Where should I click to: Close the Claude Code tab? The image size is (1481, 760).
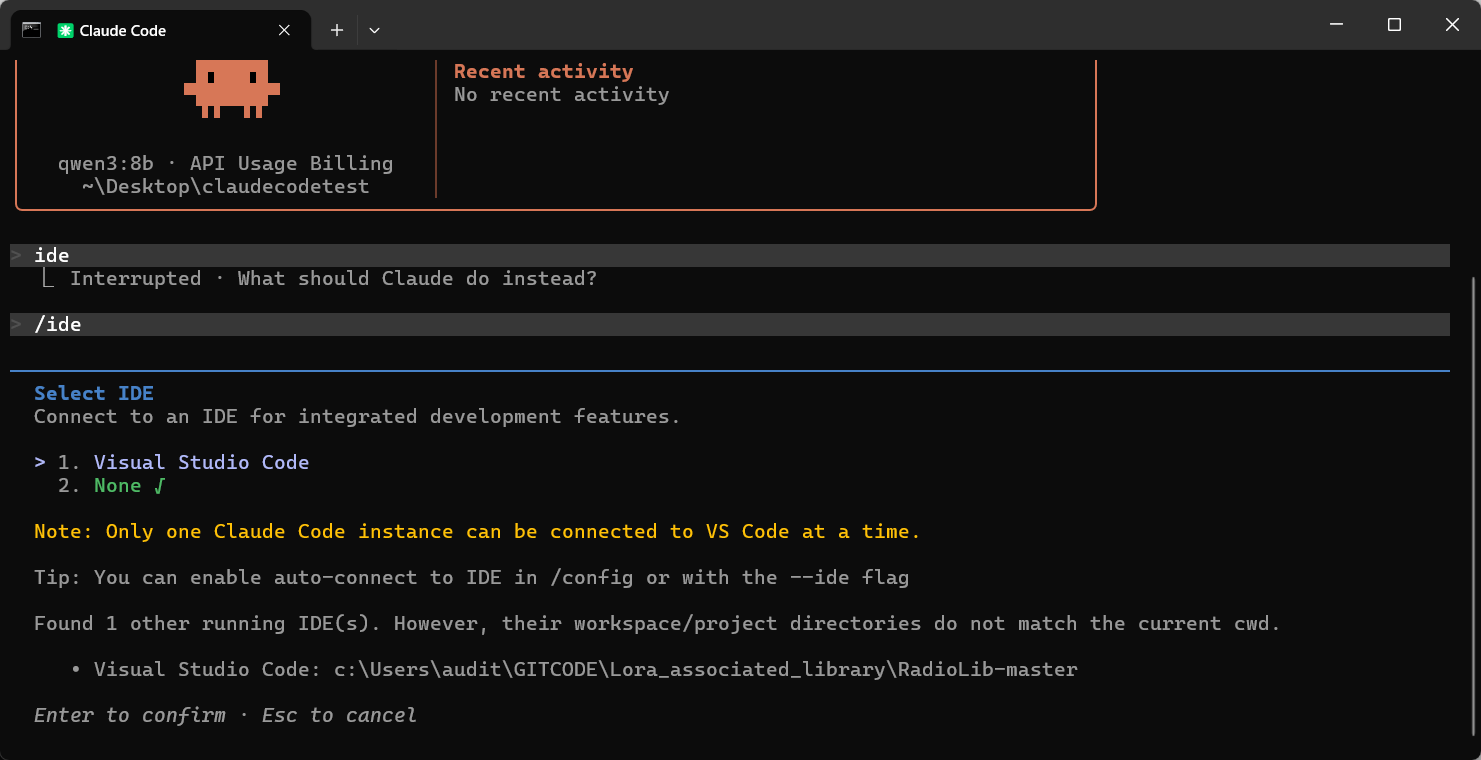[285, 30]
